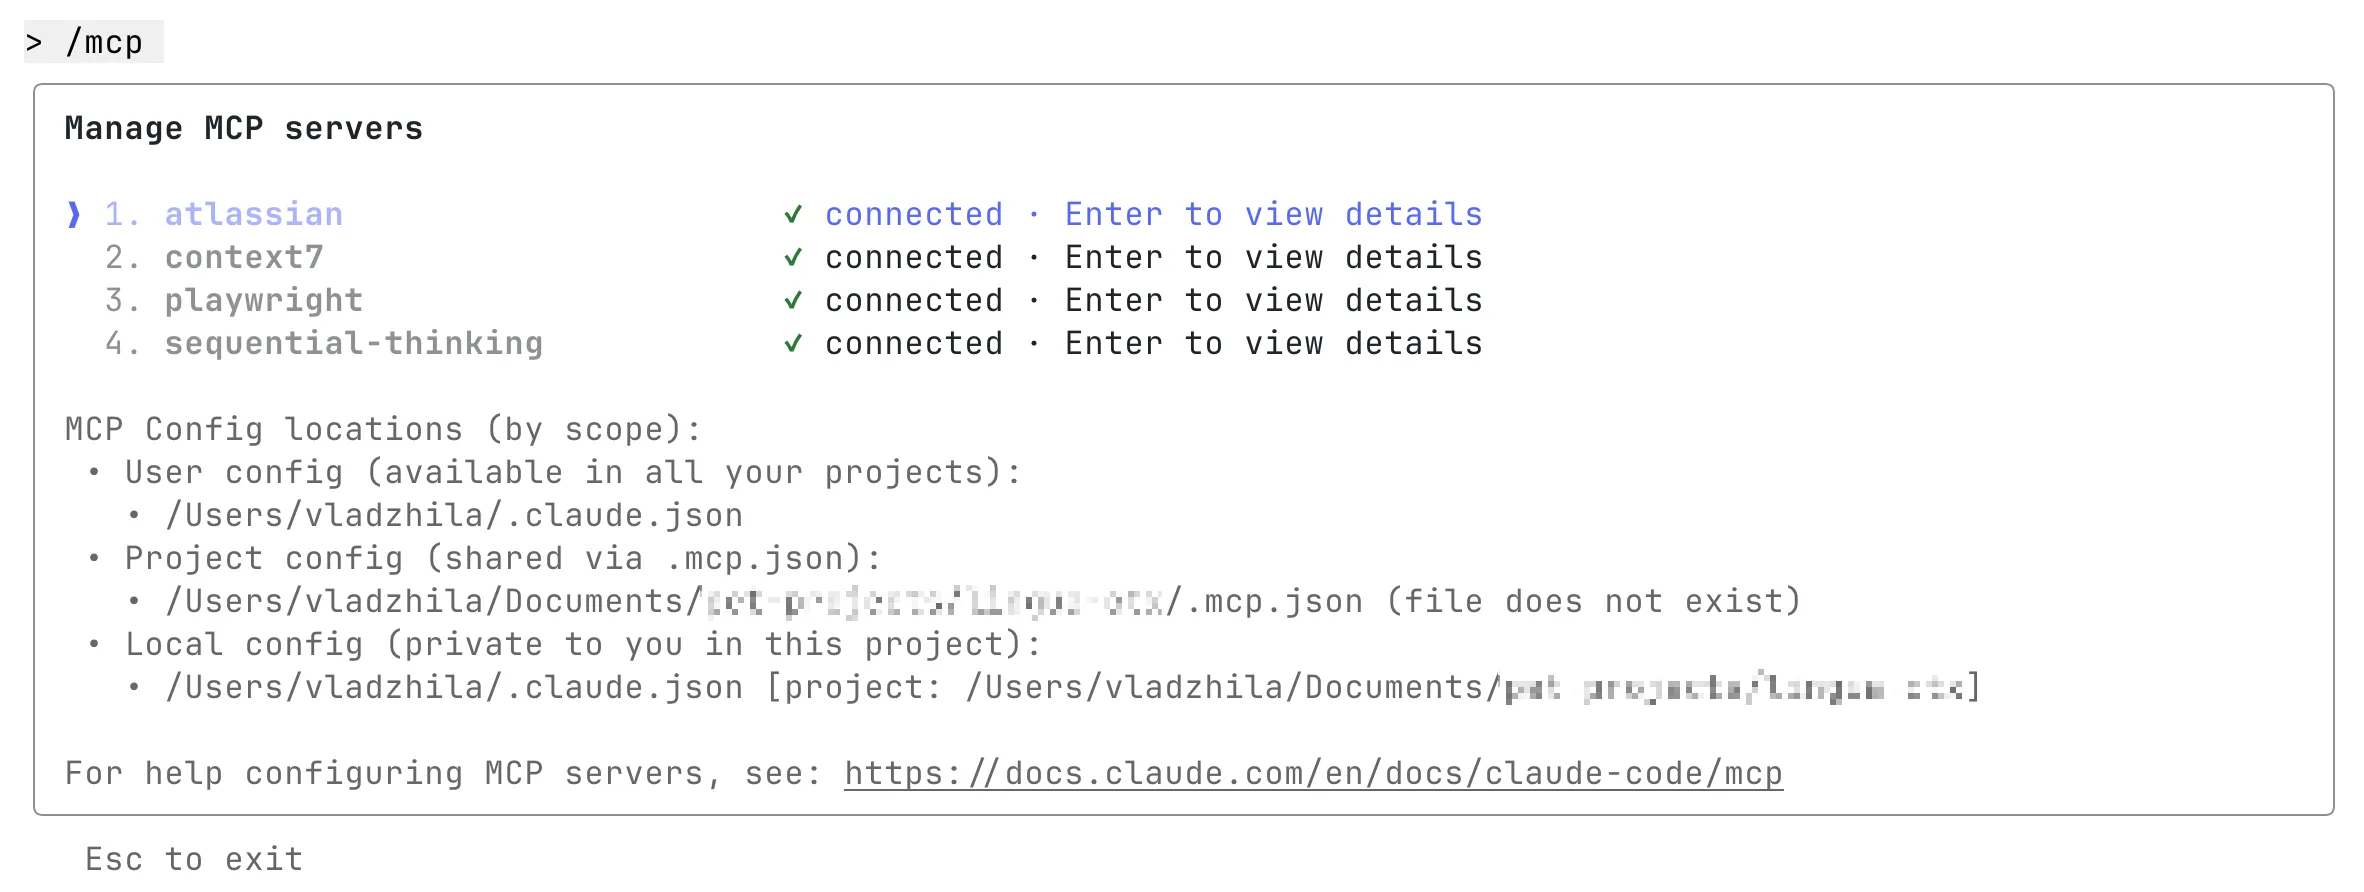This screenshot has width=2364, height=892.
Task: Select the sequential-thinking server entry
Action: [353, 344]
